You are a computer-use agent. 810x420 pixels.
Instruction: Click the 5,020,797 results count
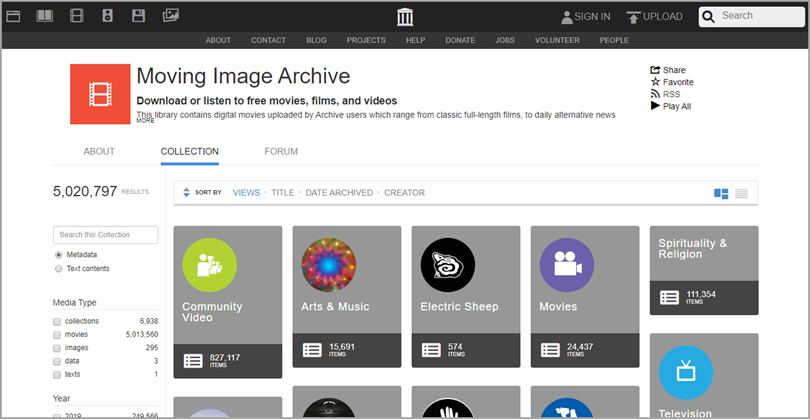[x=85, y=191]
